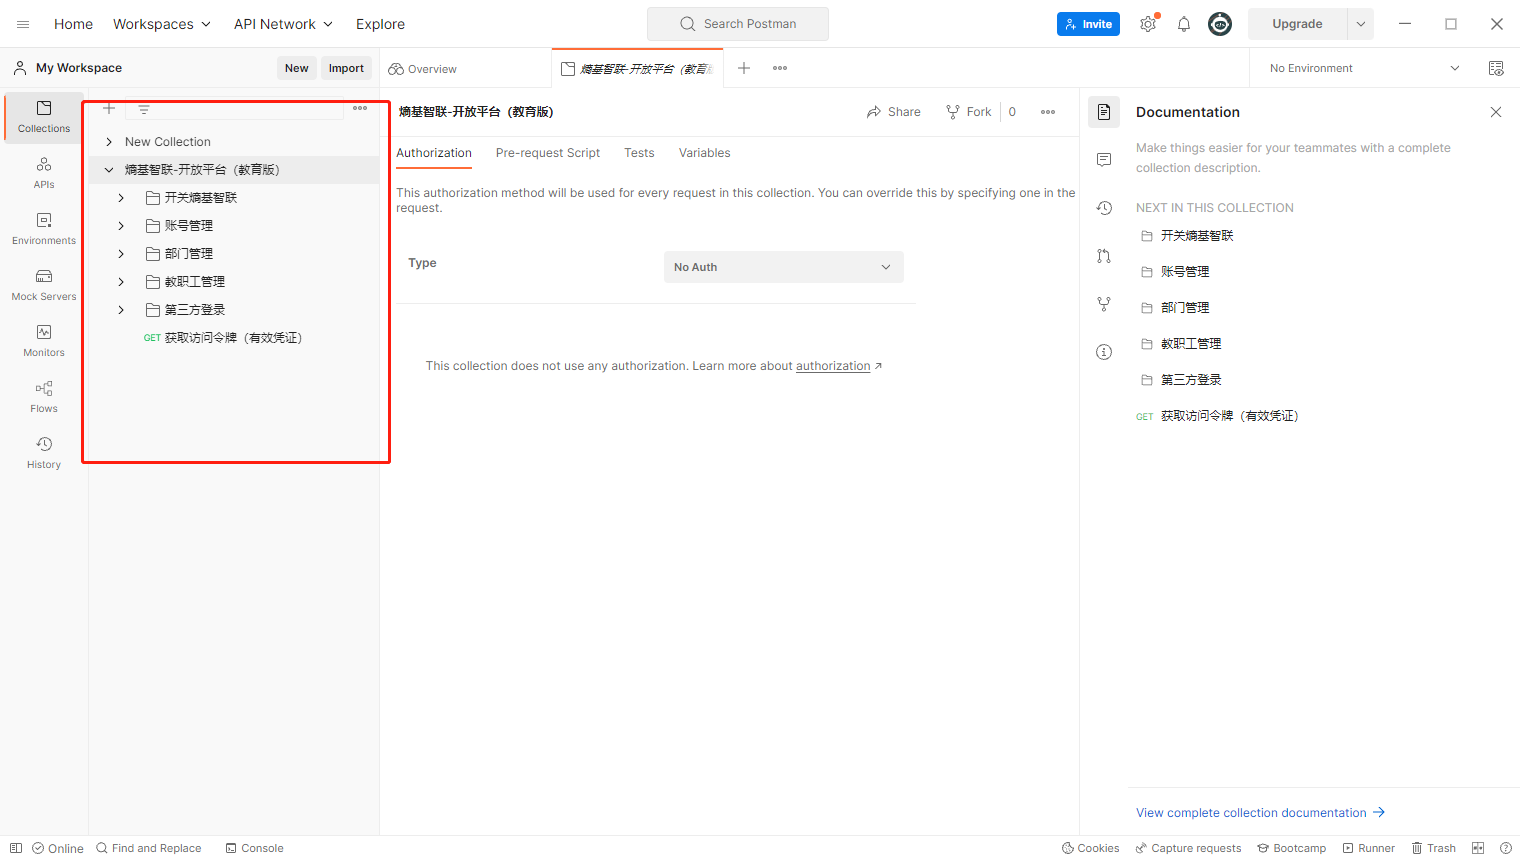Click the Search Postman field
The width and height of the screenshot is (1520, 860).
coord(738,24)
